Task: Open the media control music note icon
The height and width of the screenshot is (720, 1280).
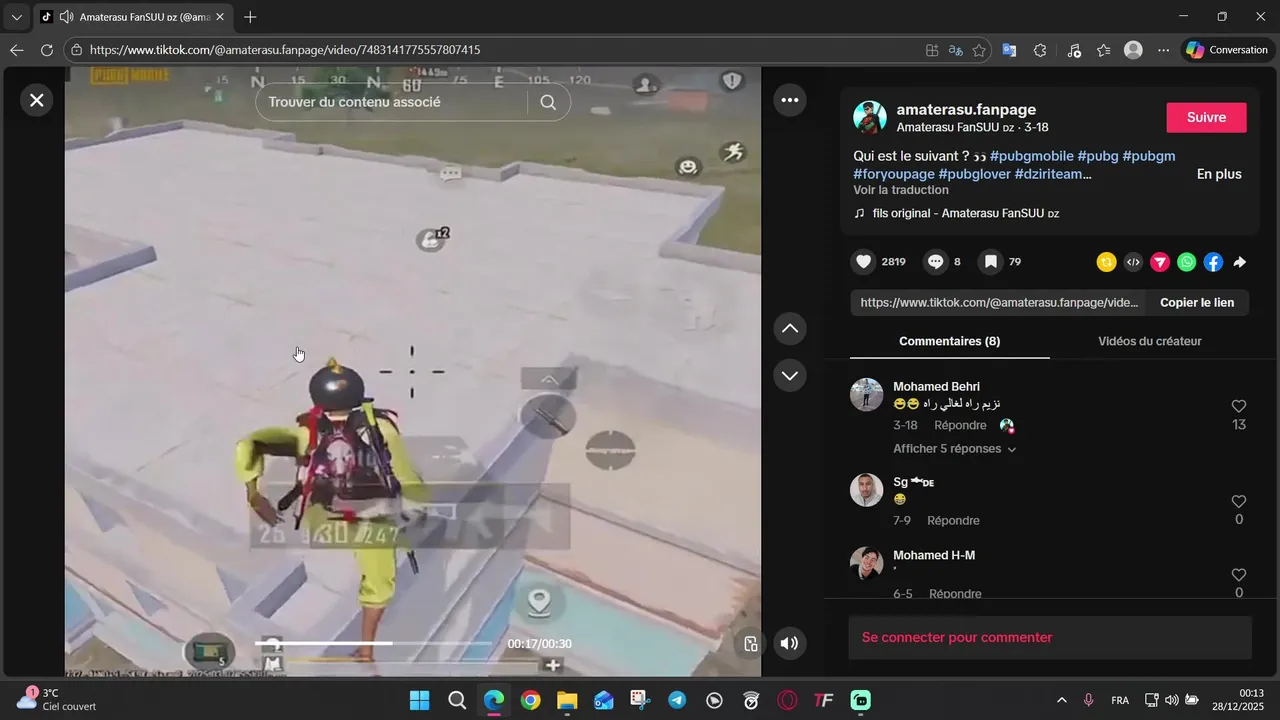Action: [x=1073, y=50]
